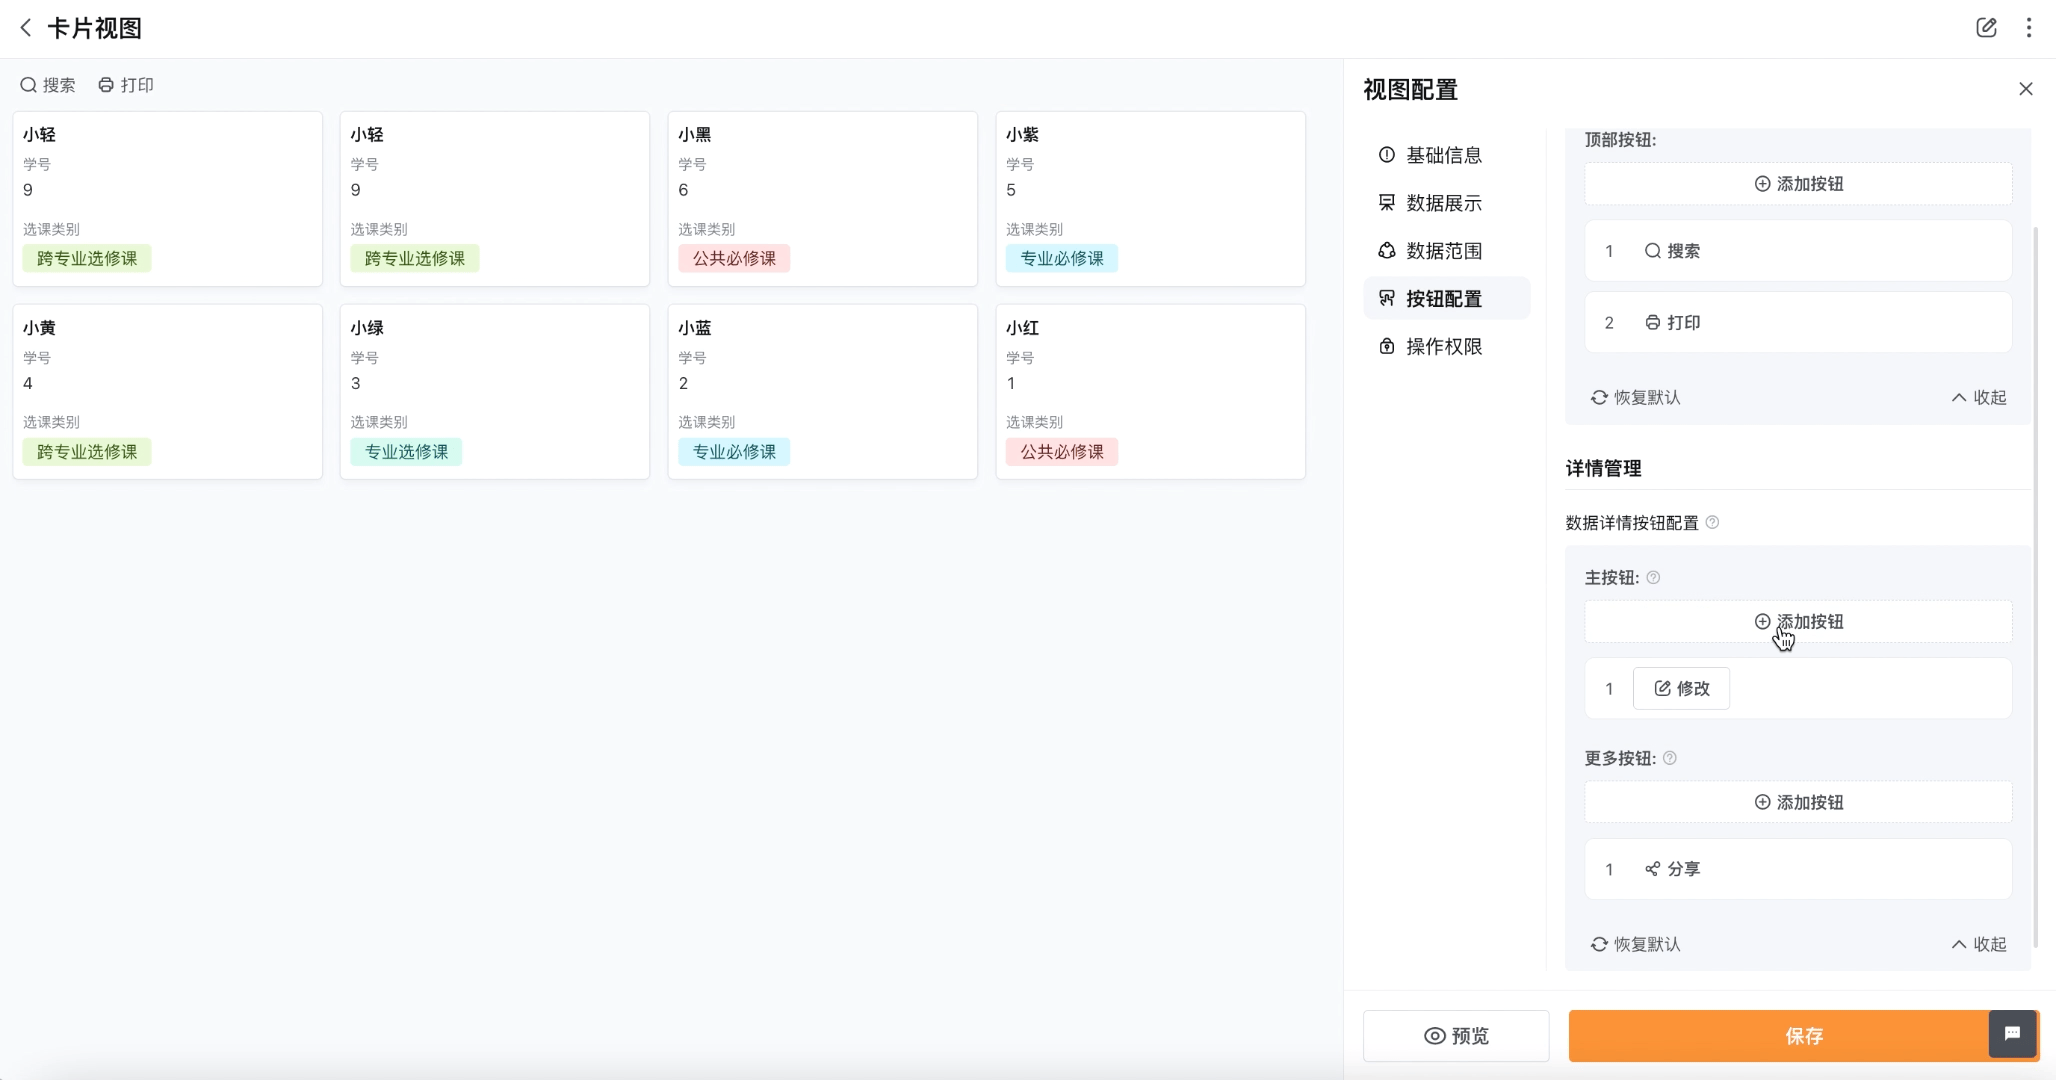Open the 小黄 student card

[167, 392]
